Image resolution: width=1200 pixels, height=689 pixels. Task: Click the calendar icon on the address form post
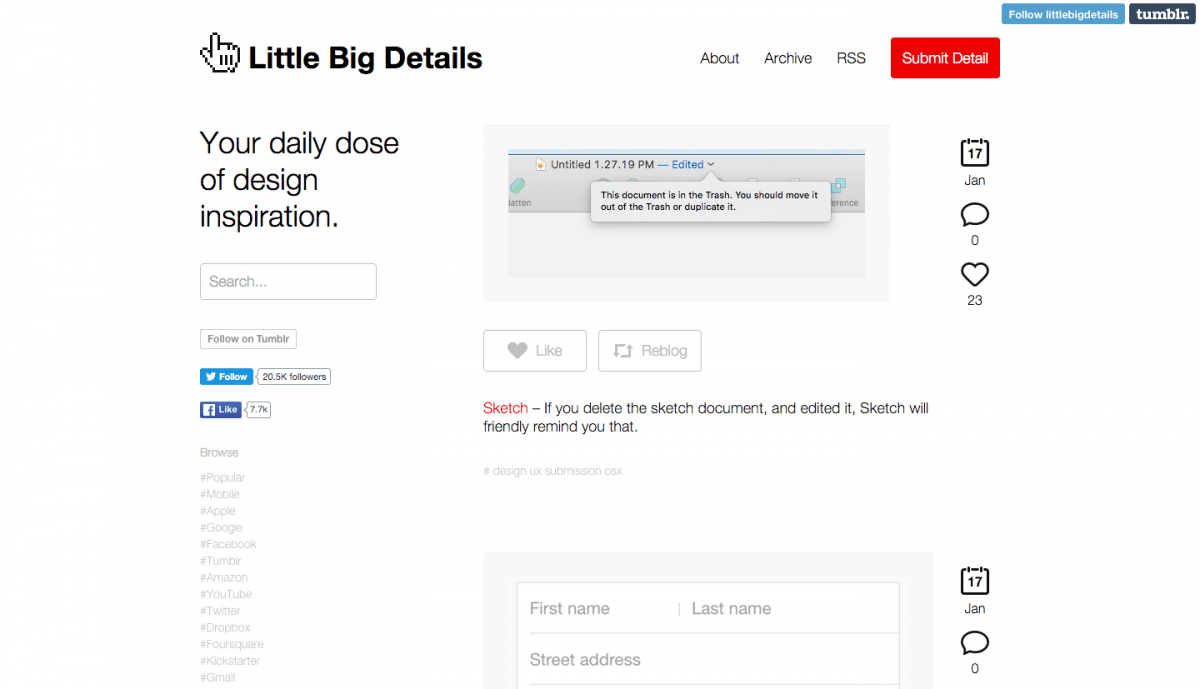click(x=974, y=583)
